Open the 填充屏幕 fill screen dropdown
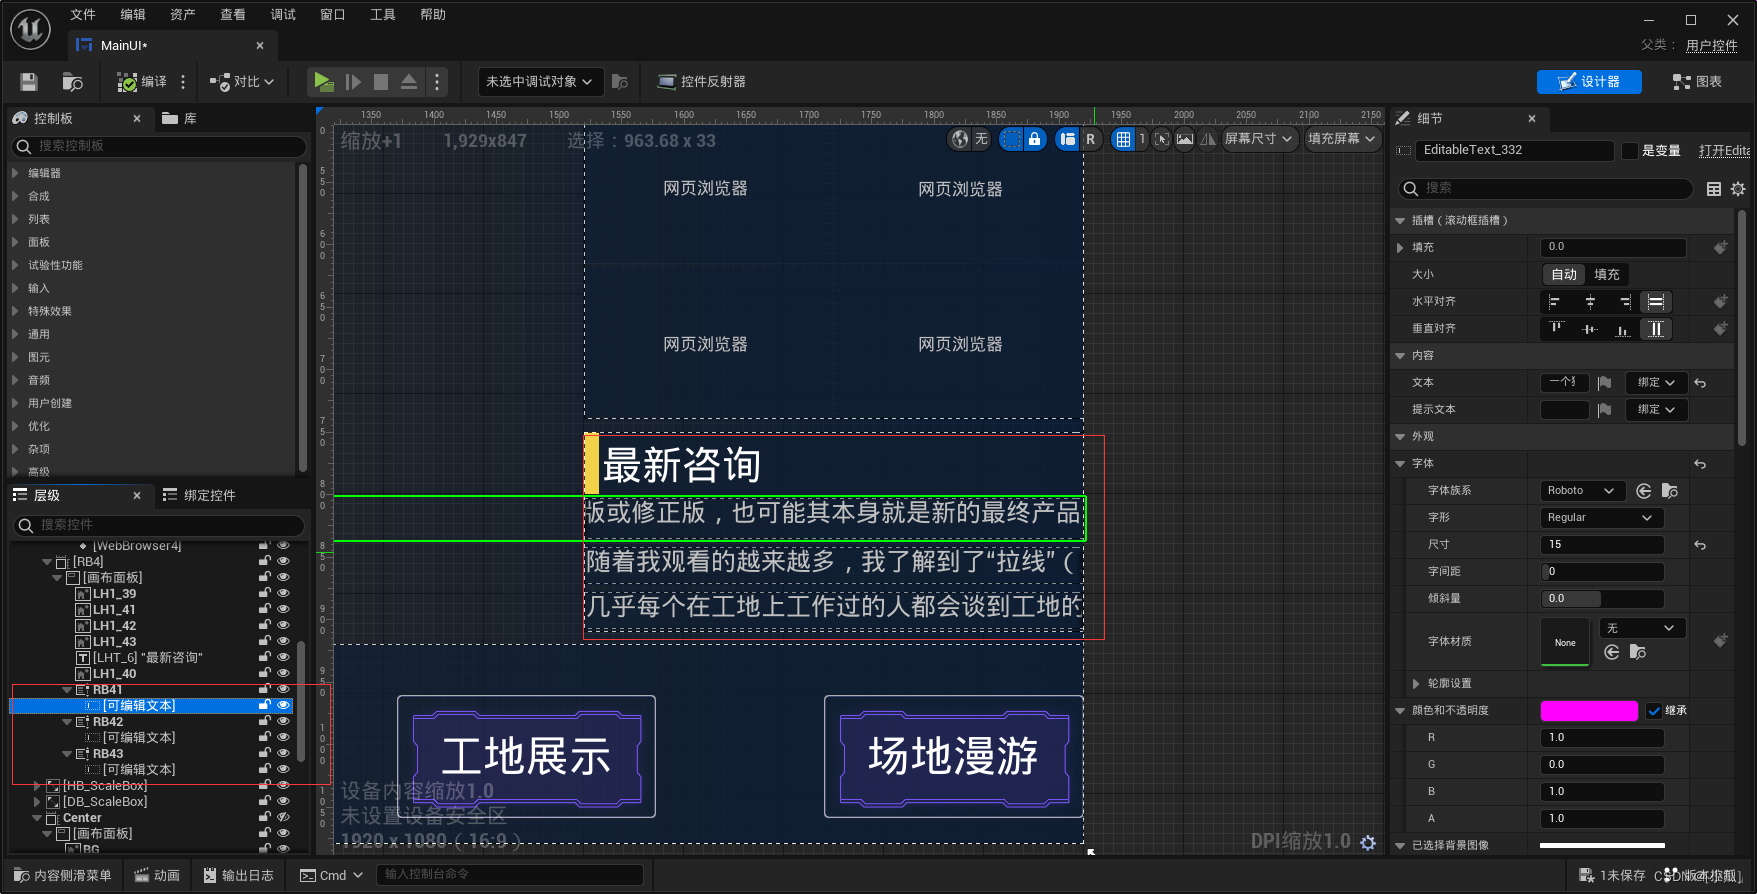Image resolution: width=1757 pixels, height=894 pixels. pos(1342,139)
